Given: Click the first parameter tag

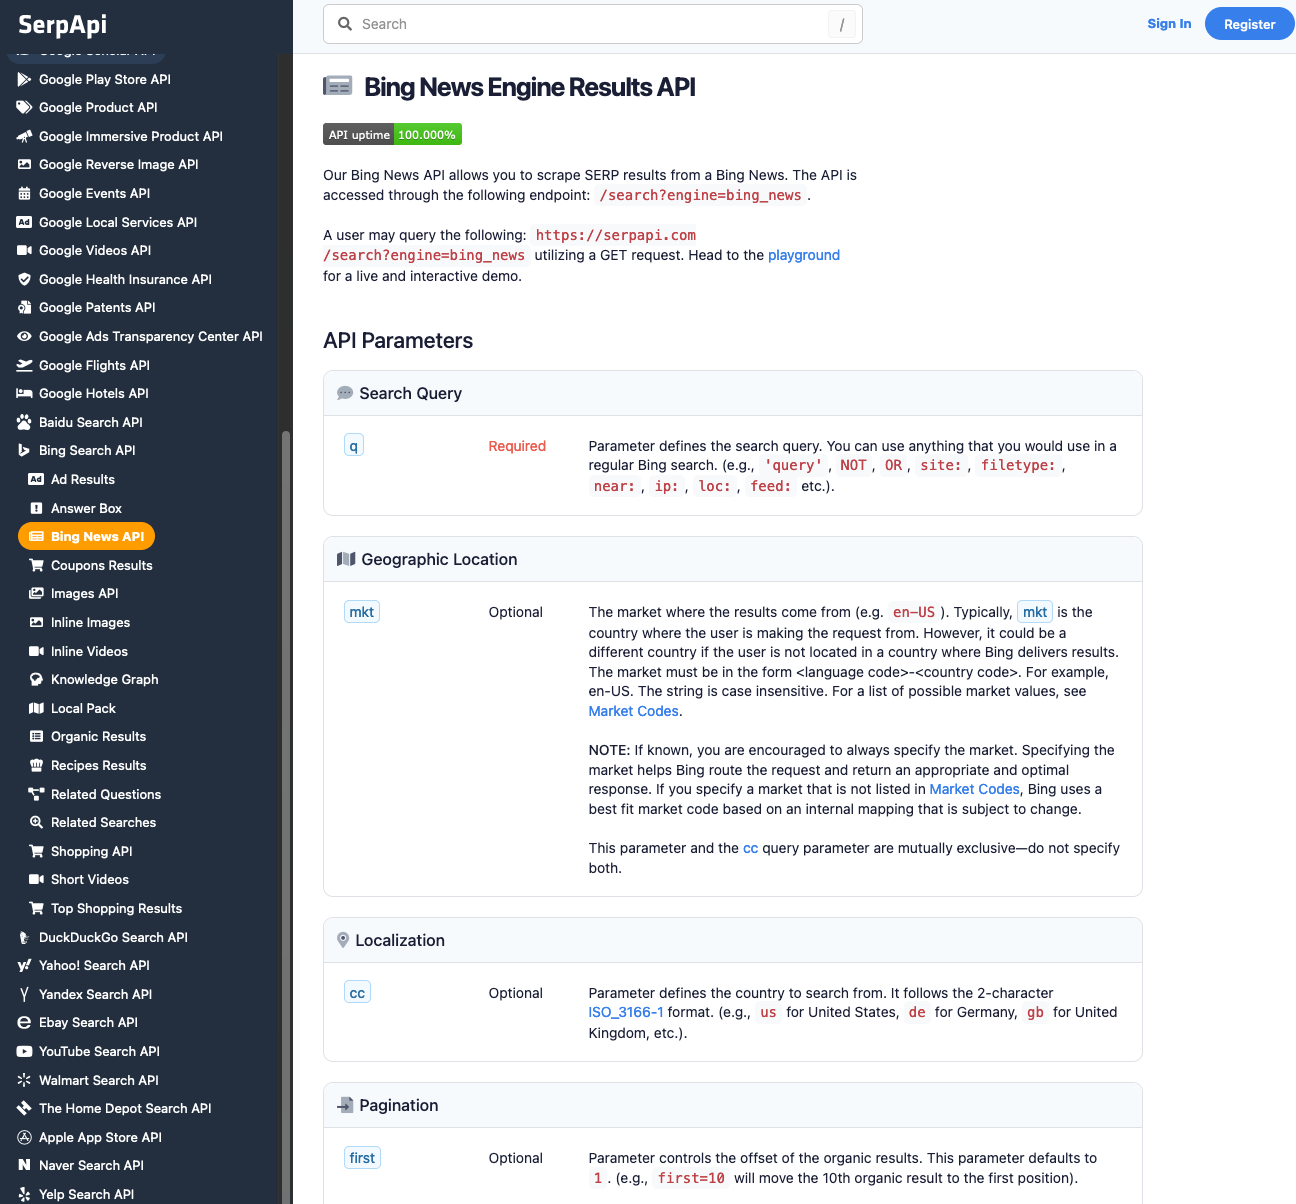Looking at the screenshot, I should pyautogui.click(x=362, y=1158).
